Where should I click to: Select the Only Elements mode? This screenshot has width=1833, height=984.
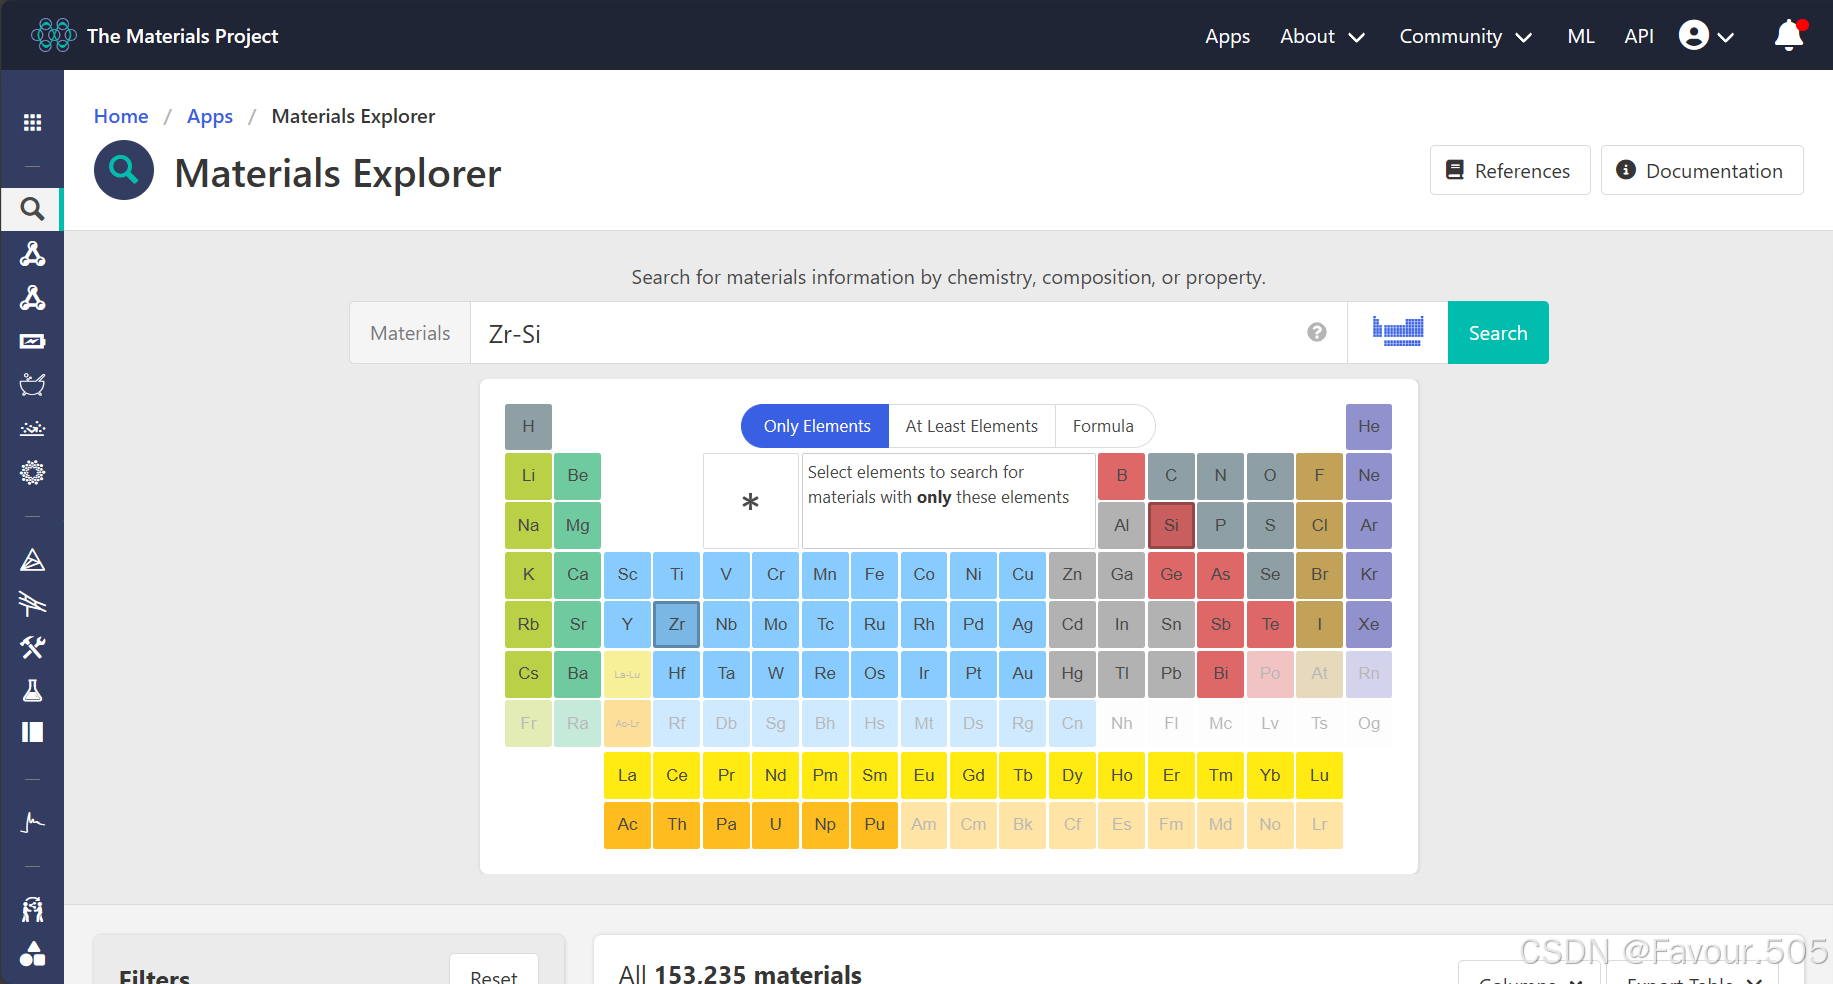816,426
